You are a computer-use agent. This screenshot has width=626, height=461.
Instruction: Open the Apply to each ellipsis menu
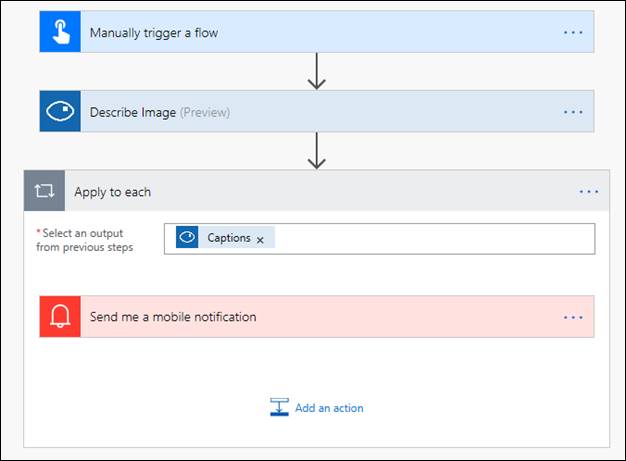point(588,191)
